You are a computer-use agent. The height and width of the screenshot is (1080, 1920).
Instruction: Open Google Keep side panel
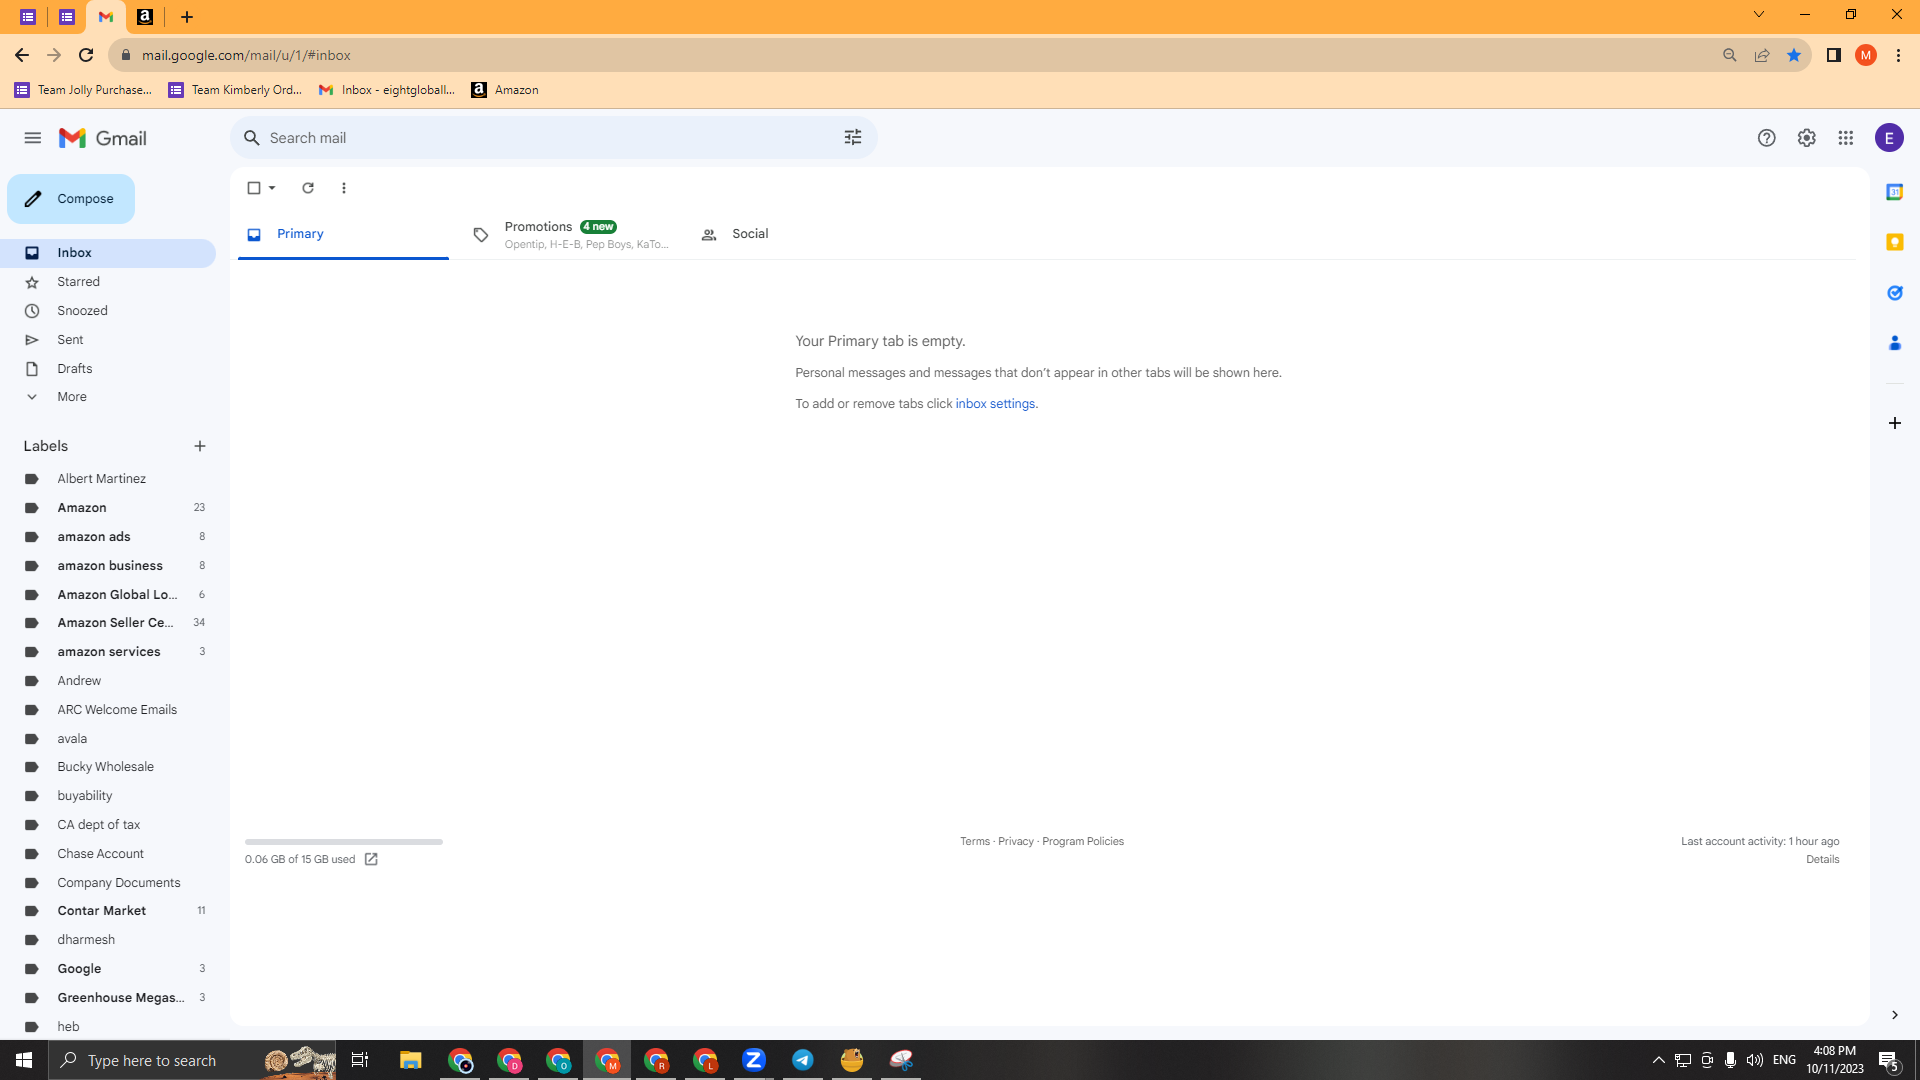pyautogui.click(x=1894, y=242)
